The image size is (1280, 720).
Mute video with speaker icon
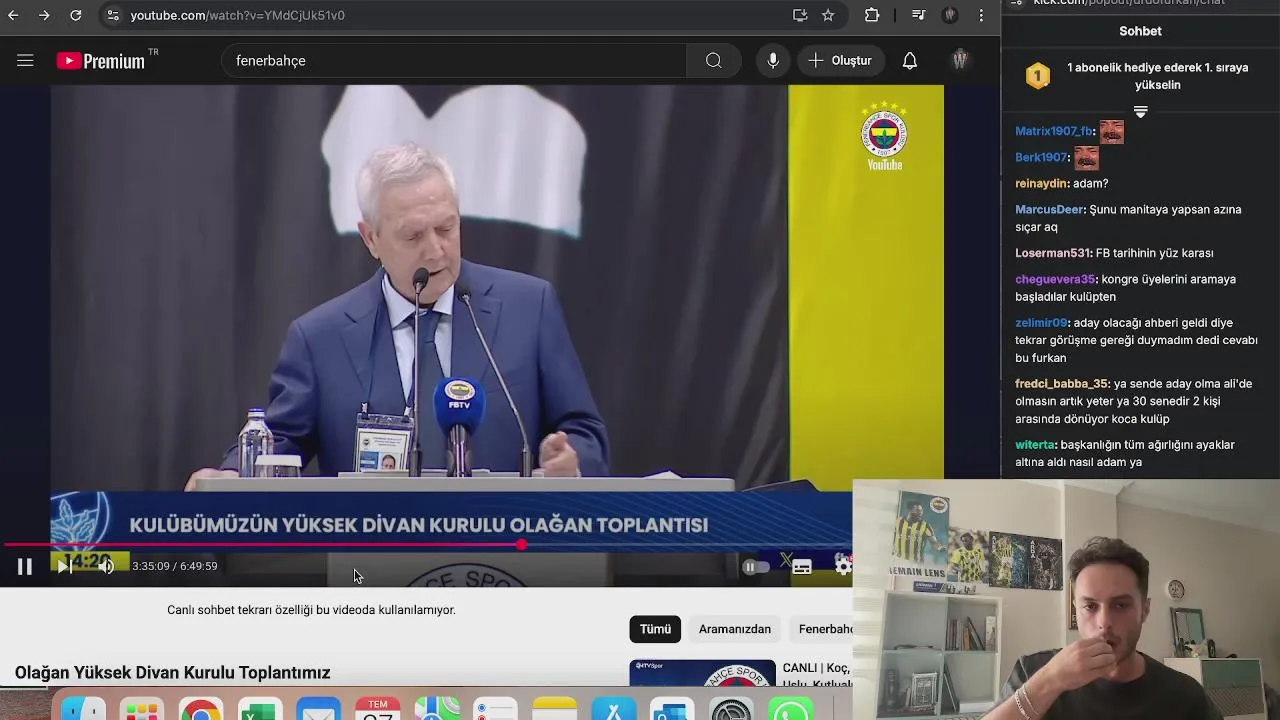(x=105, y=567)
